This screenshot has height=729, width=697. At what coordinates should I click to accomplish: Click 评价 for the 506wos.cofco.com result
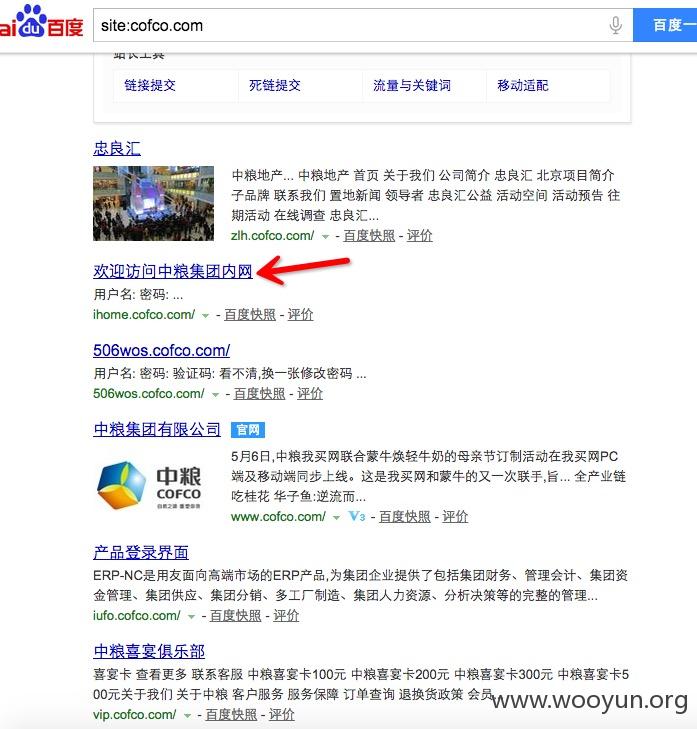(310, 394)
